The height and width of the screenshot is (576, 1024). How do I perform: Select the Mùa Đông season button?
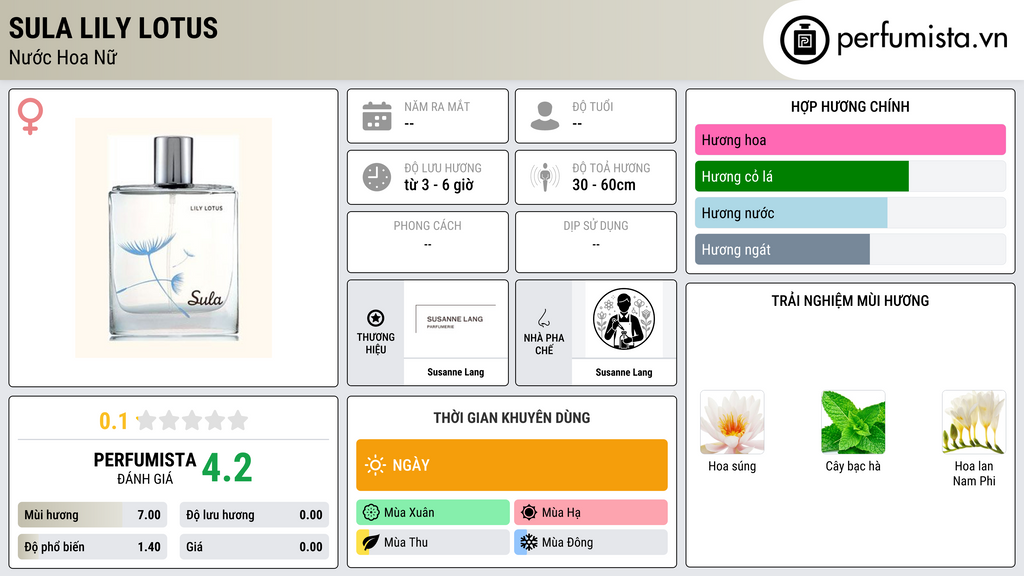(x=591, y=542)
